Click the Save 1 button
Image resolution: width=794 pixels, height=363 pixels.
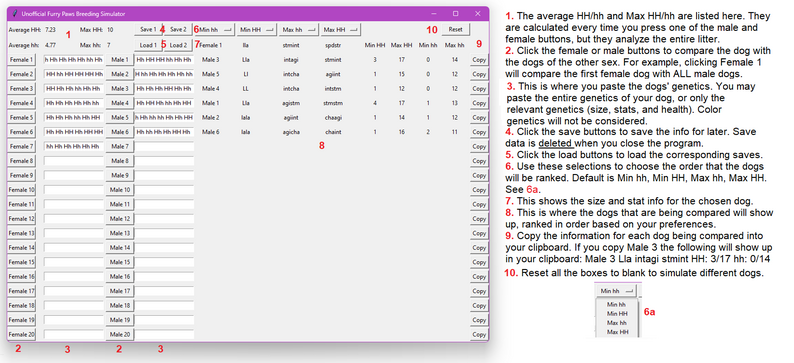tap(148, 29)
